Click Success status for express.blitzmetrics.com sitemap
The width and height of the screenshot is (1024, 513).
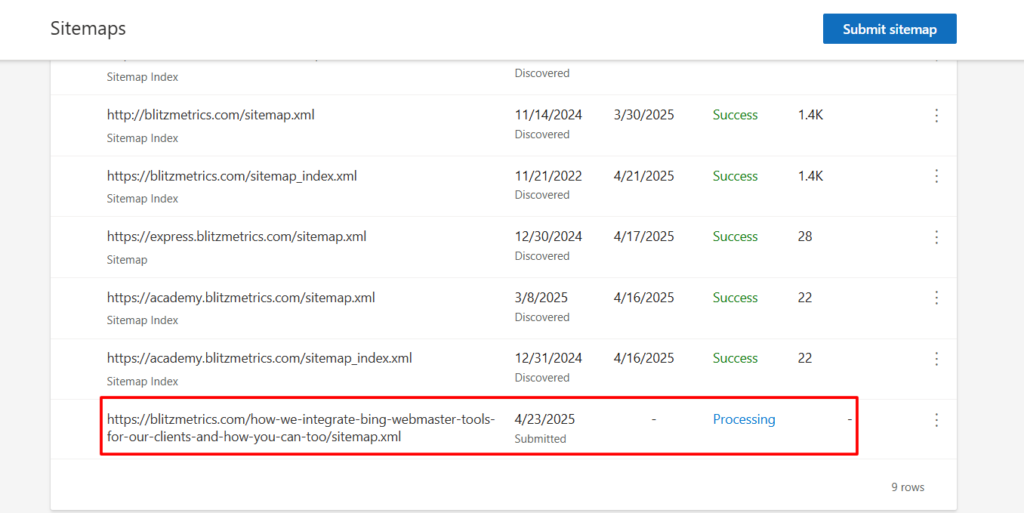tap(735, 236)
